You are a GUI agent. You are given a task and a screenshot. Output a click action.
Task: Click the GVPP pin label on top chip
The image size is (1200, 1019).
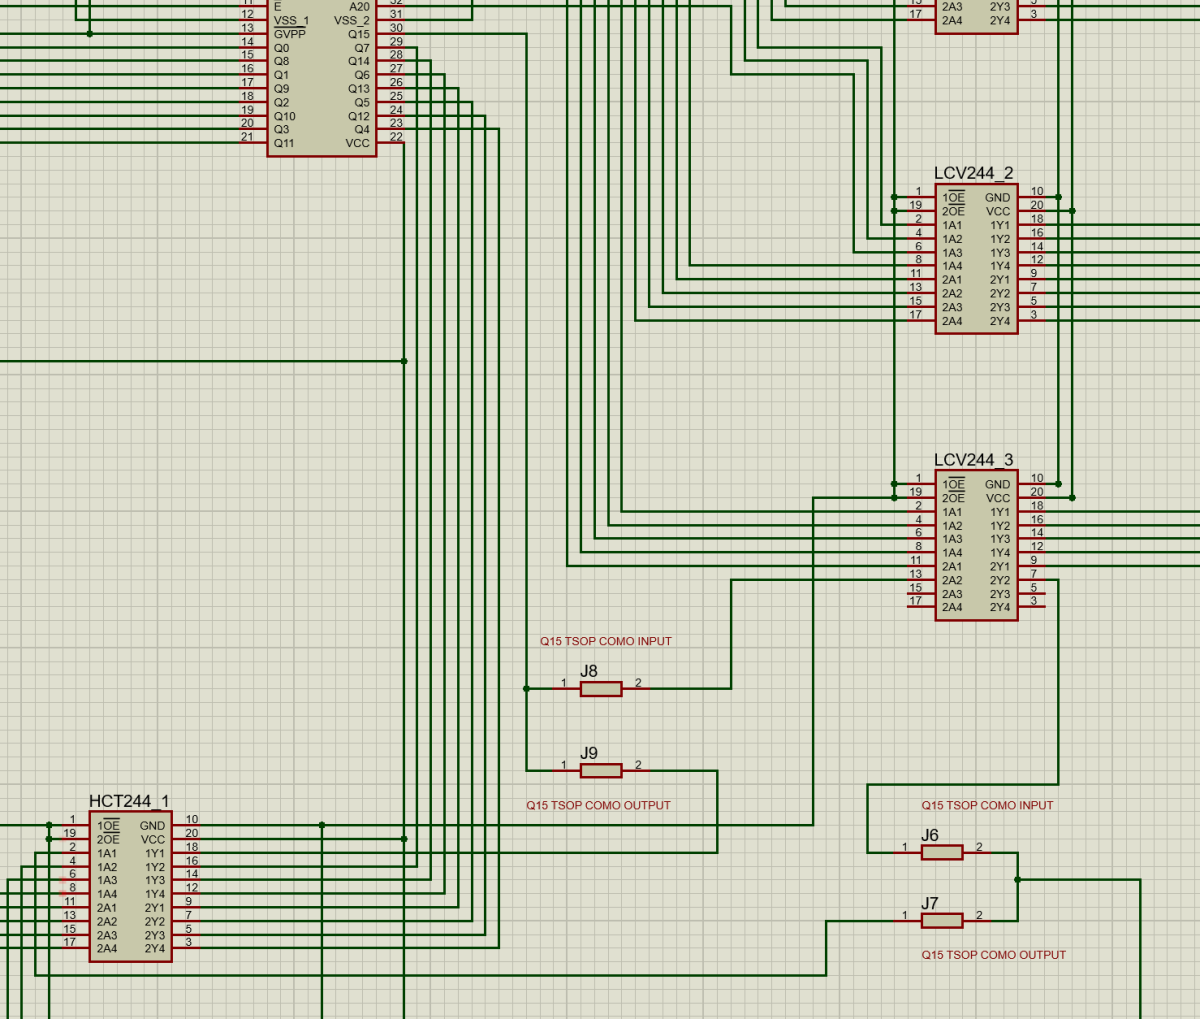tap(290, 34)
